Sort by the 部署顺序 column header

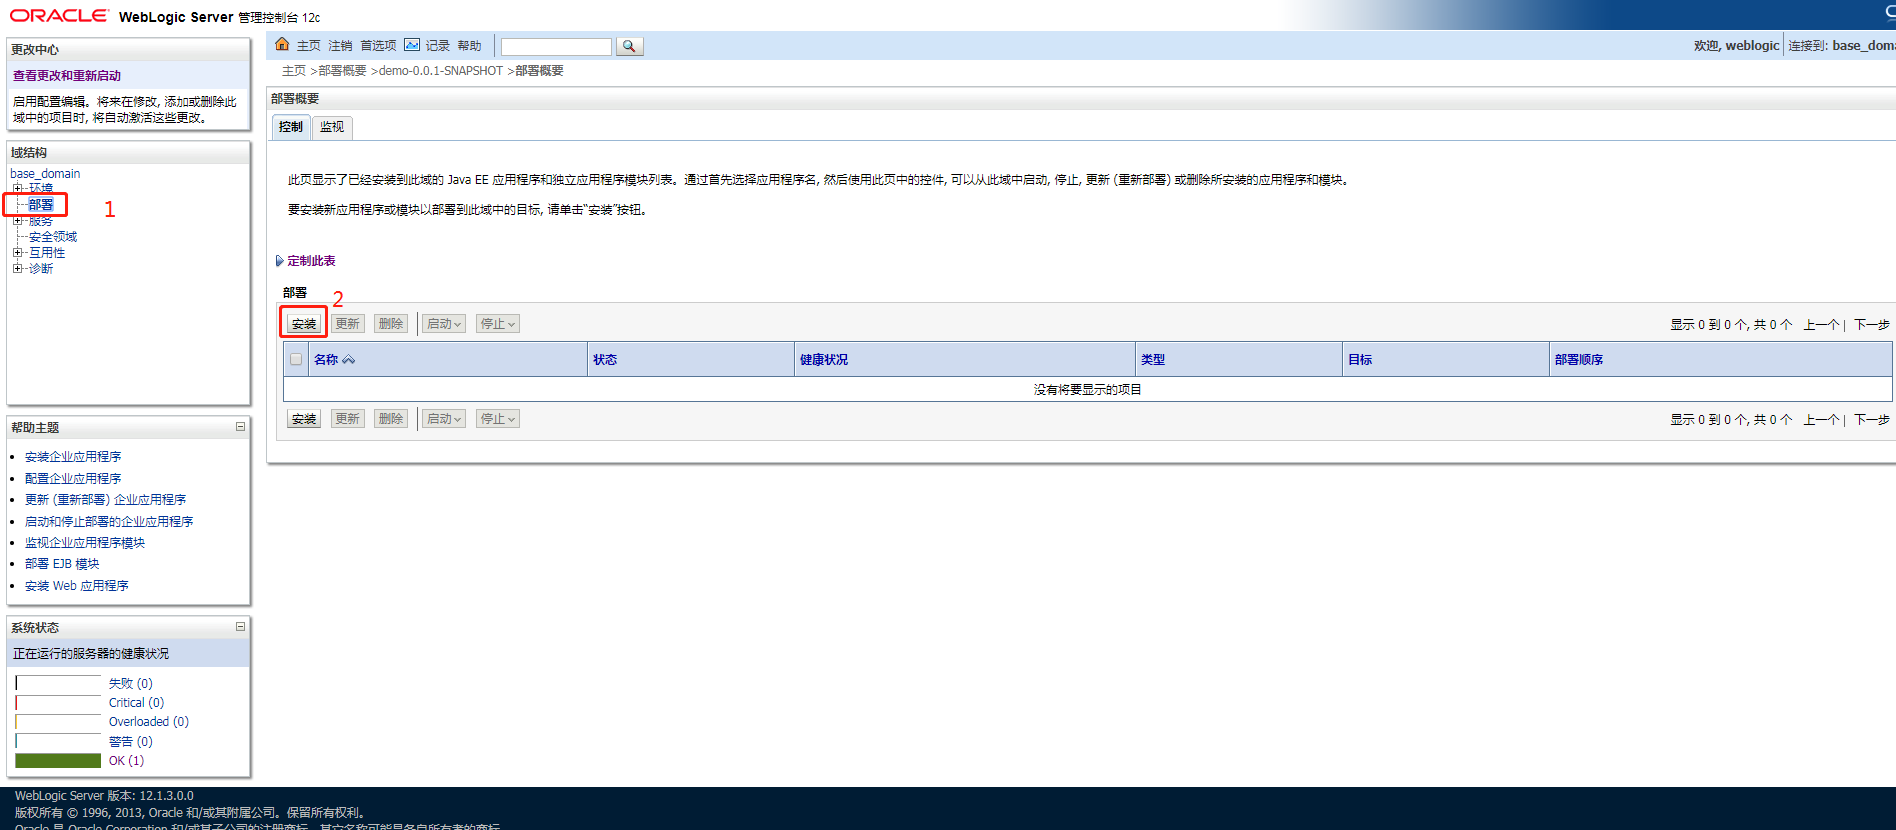tap(1579, 360)
